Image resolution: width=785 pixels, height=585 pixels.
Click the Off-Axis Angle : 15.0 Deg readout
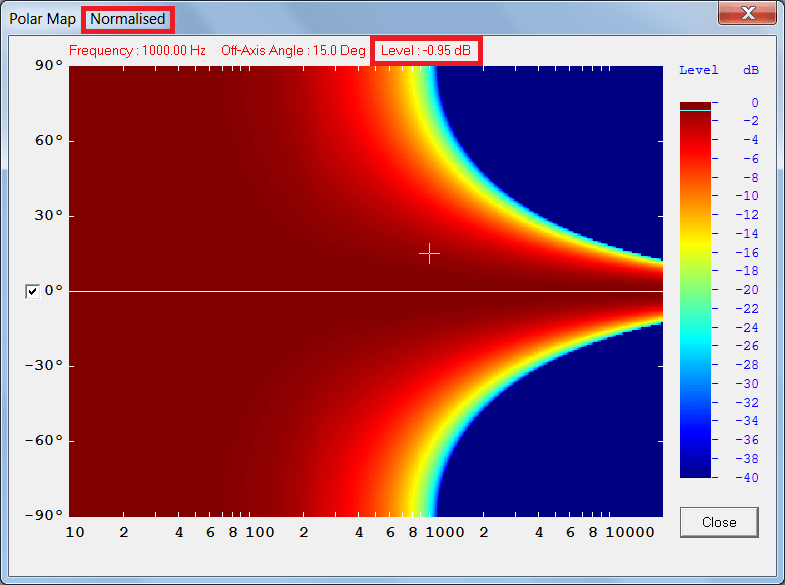293,51
